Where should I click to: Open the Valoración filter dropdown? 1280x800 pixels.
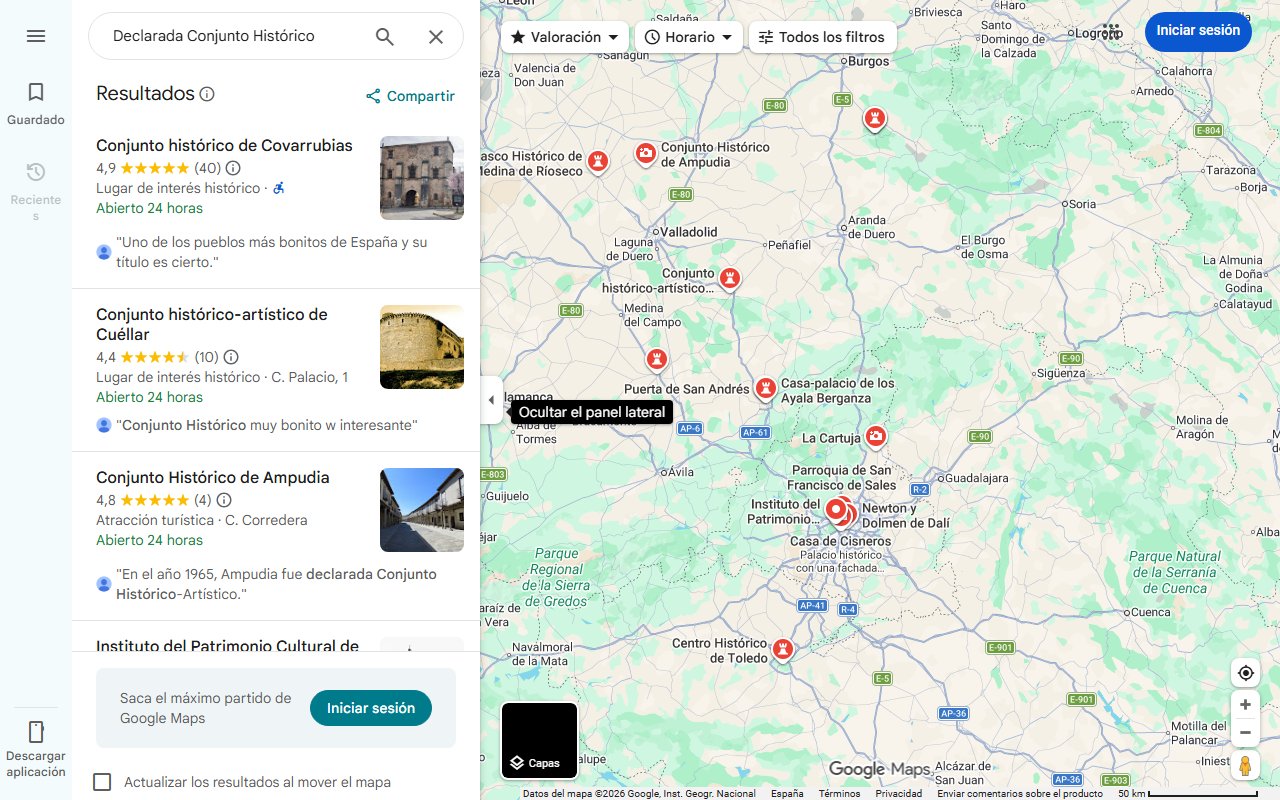(563, 36)
